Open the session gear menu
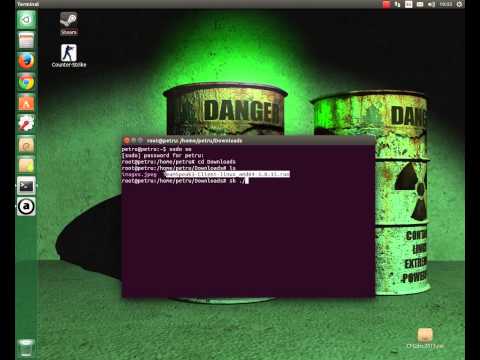Viewport: 480px width, 360px height. (459, 4)
